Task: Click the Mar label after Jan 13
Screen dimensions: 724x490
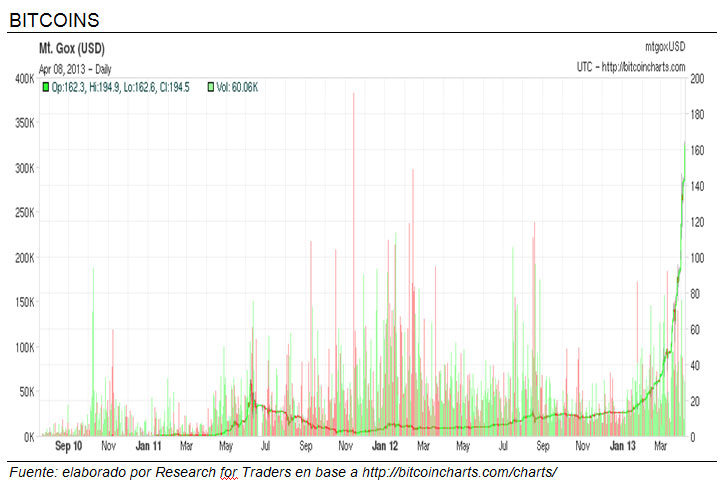Action: click(661, 446)
